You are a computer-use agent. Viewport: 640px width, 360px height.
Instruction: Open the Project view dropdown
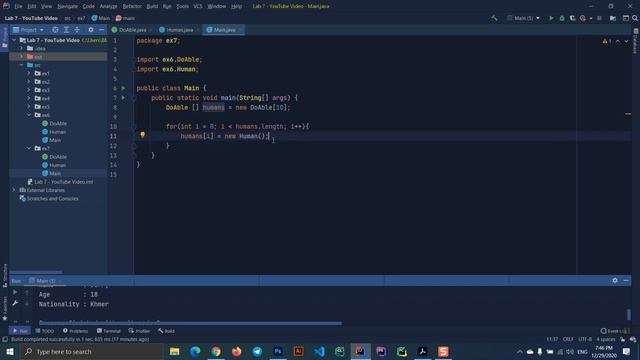pos(28,30)
